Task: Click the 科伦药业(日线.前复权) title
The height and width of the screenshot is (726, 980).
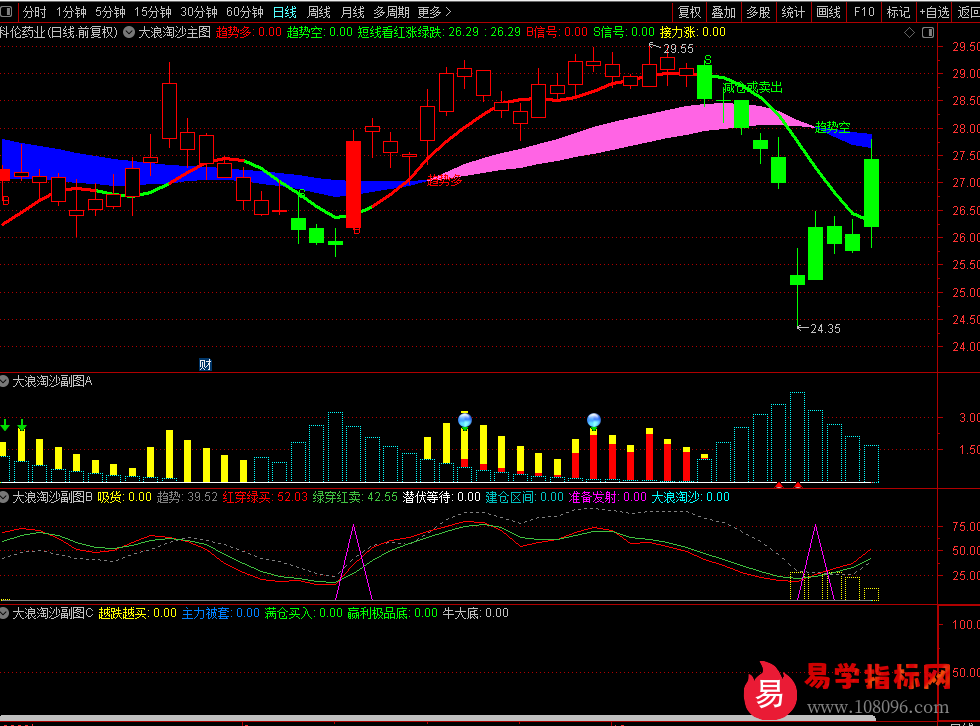Action: 59,32
